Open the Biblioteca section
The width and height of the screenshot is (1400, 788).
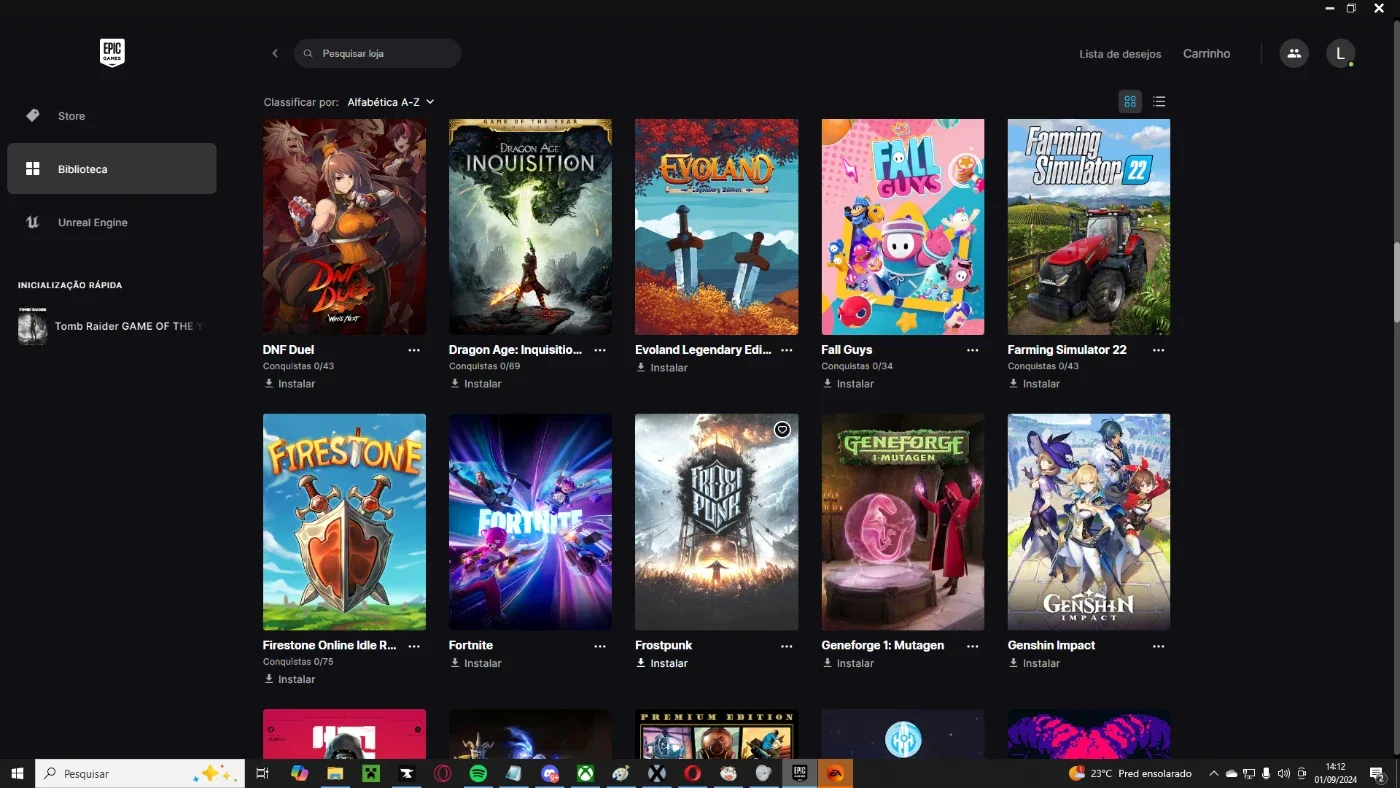112,169
